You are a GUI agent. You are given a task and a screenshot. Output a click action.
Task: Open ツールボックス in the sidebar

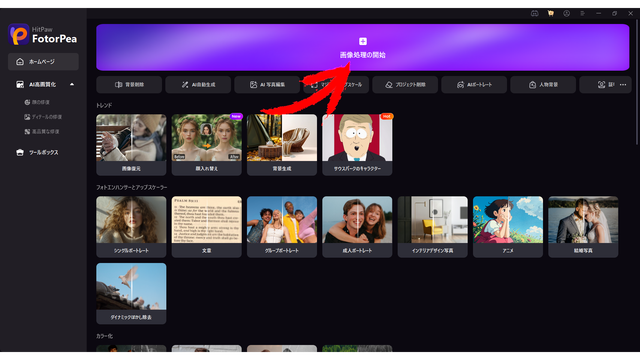coord(43,152)
